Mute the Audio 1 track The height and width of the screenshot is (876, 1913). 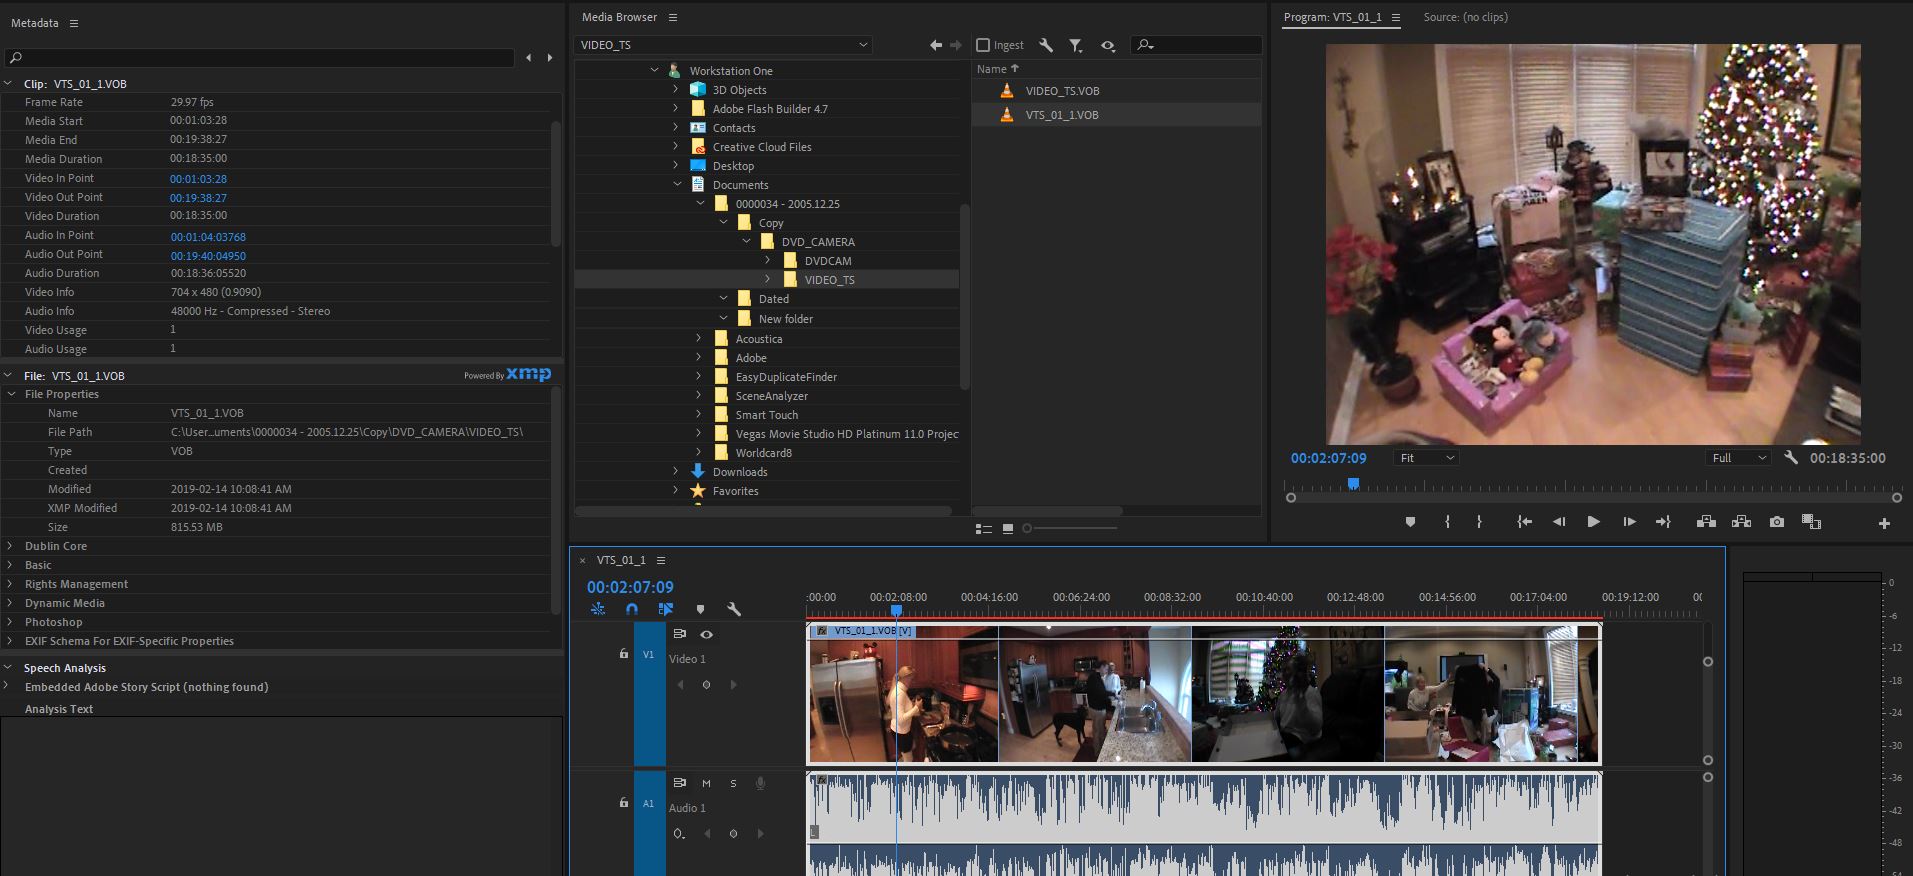706,783
